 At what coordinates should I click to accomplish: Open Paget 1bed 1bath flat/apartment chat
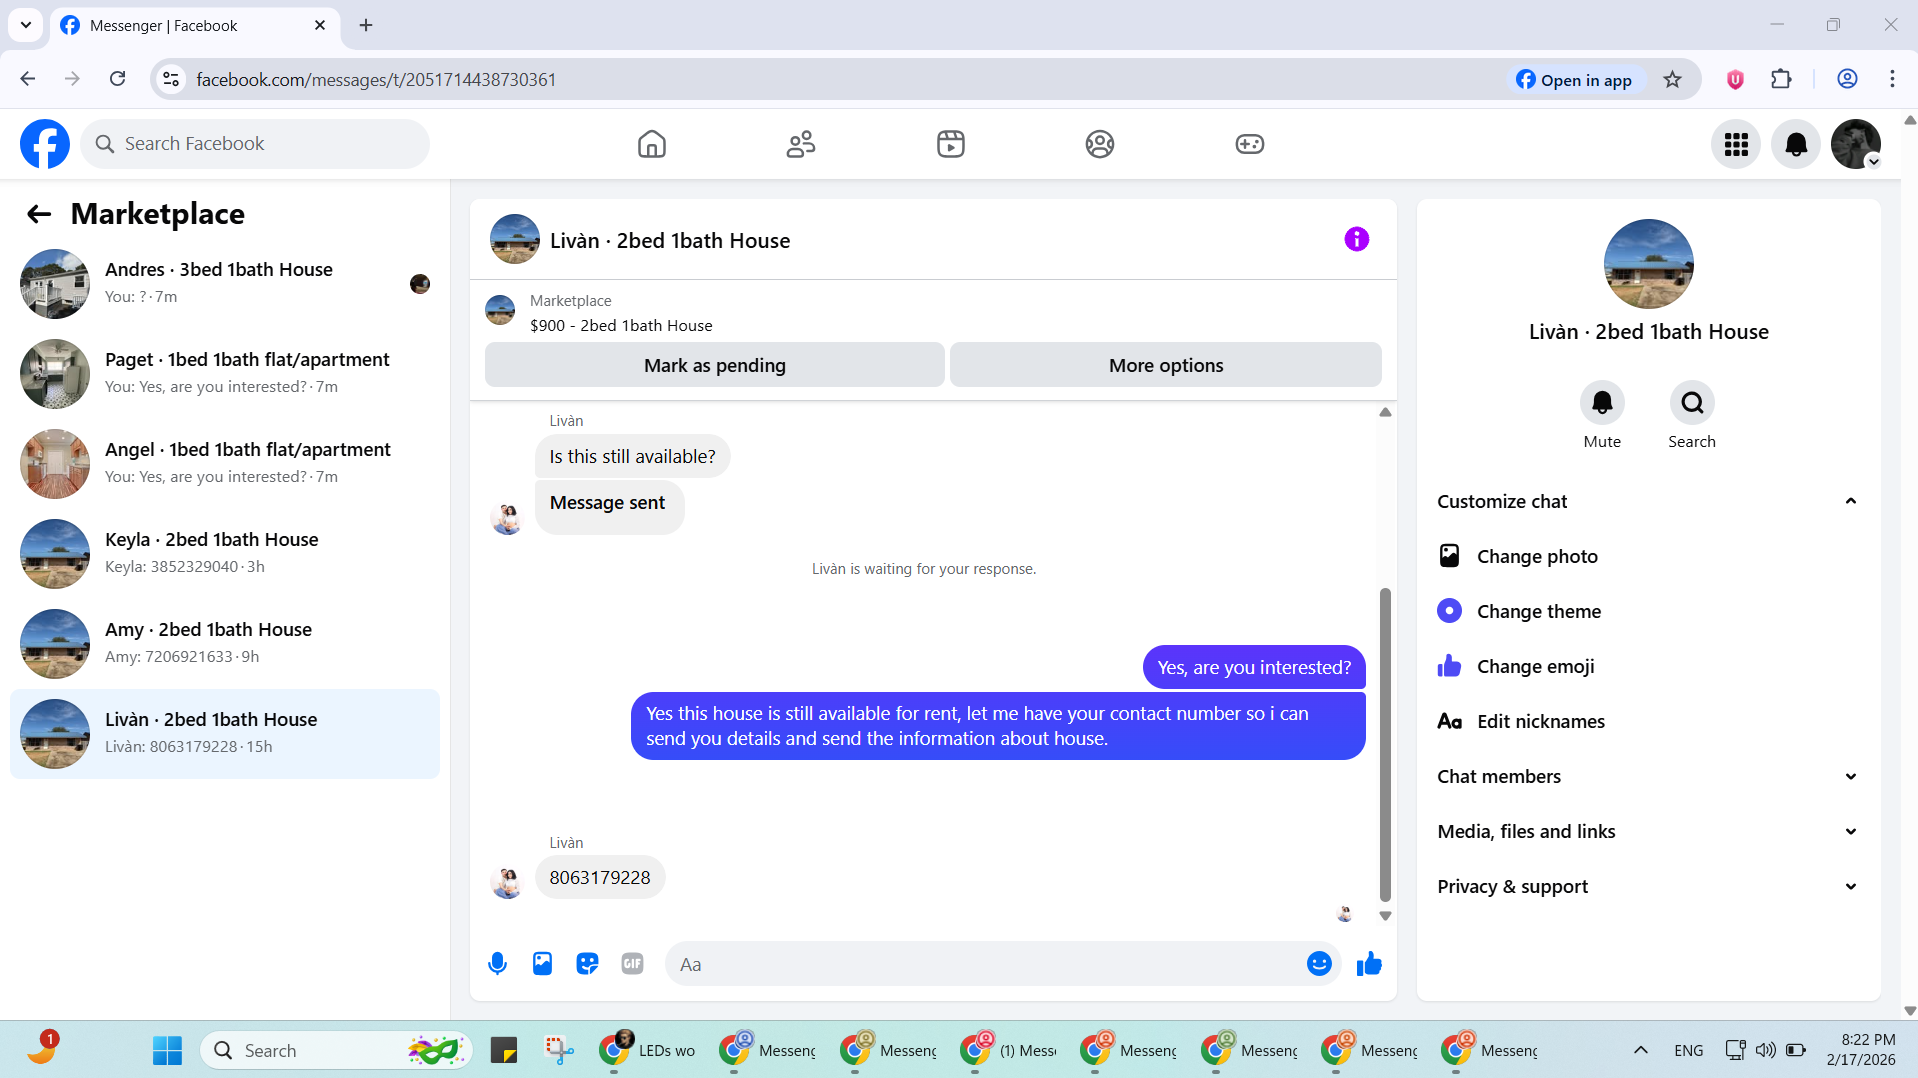(x=225, y=373)
